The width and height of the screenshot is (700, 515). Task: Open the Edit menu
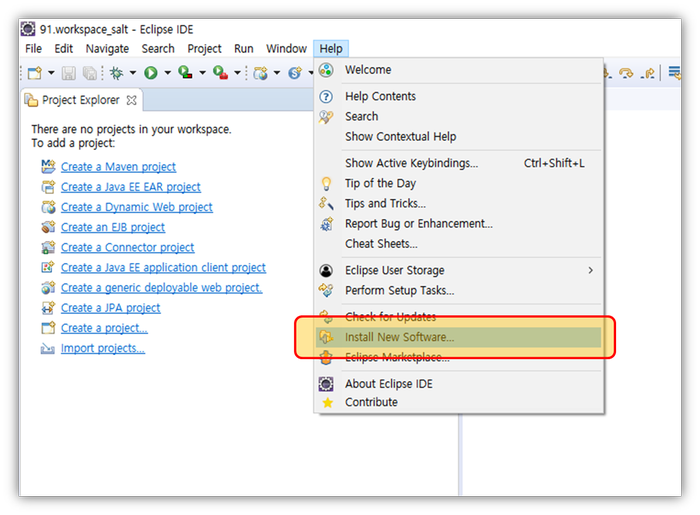(63, 49)
